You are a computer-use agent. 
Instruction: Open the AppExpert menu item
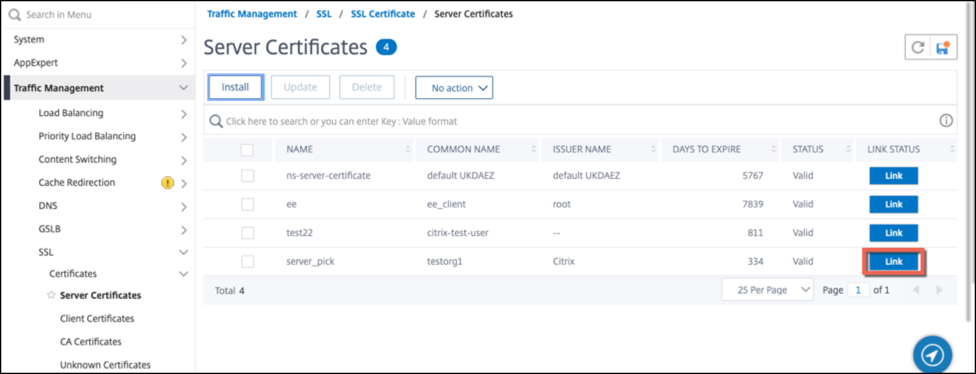coord(35,63)
